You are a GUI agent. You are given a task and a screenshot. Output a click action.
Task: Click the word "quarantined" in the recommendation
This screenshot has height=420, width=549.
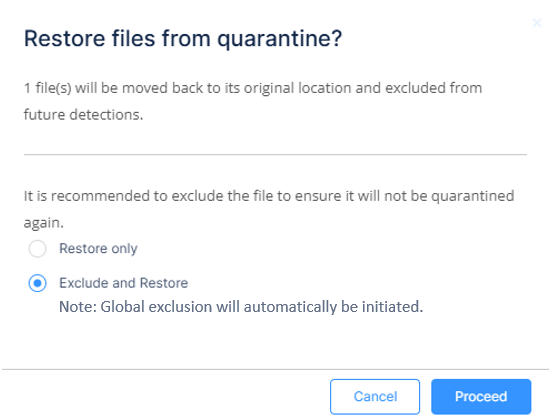tap(472, 196)
